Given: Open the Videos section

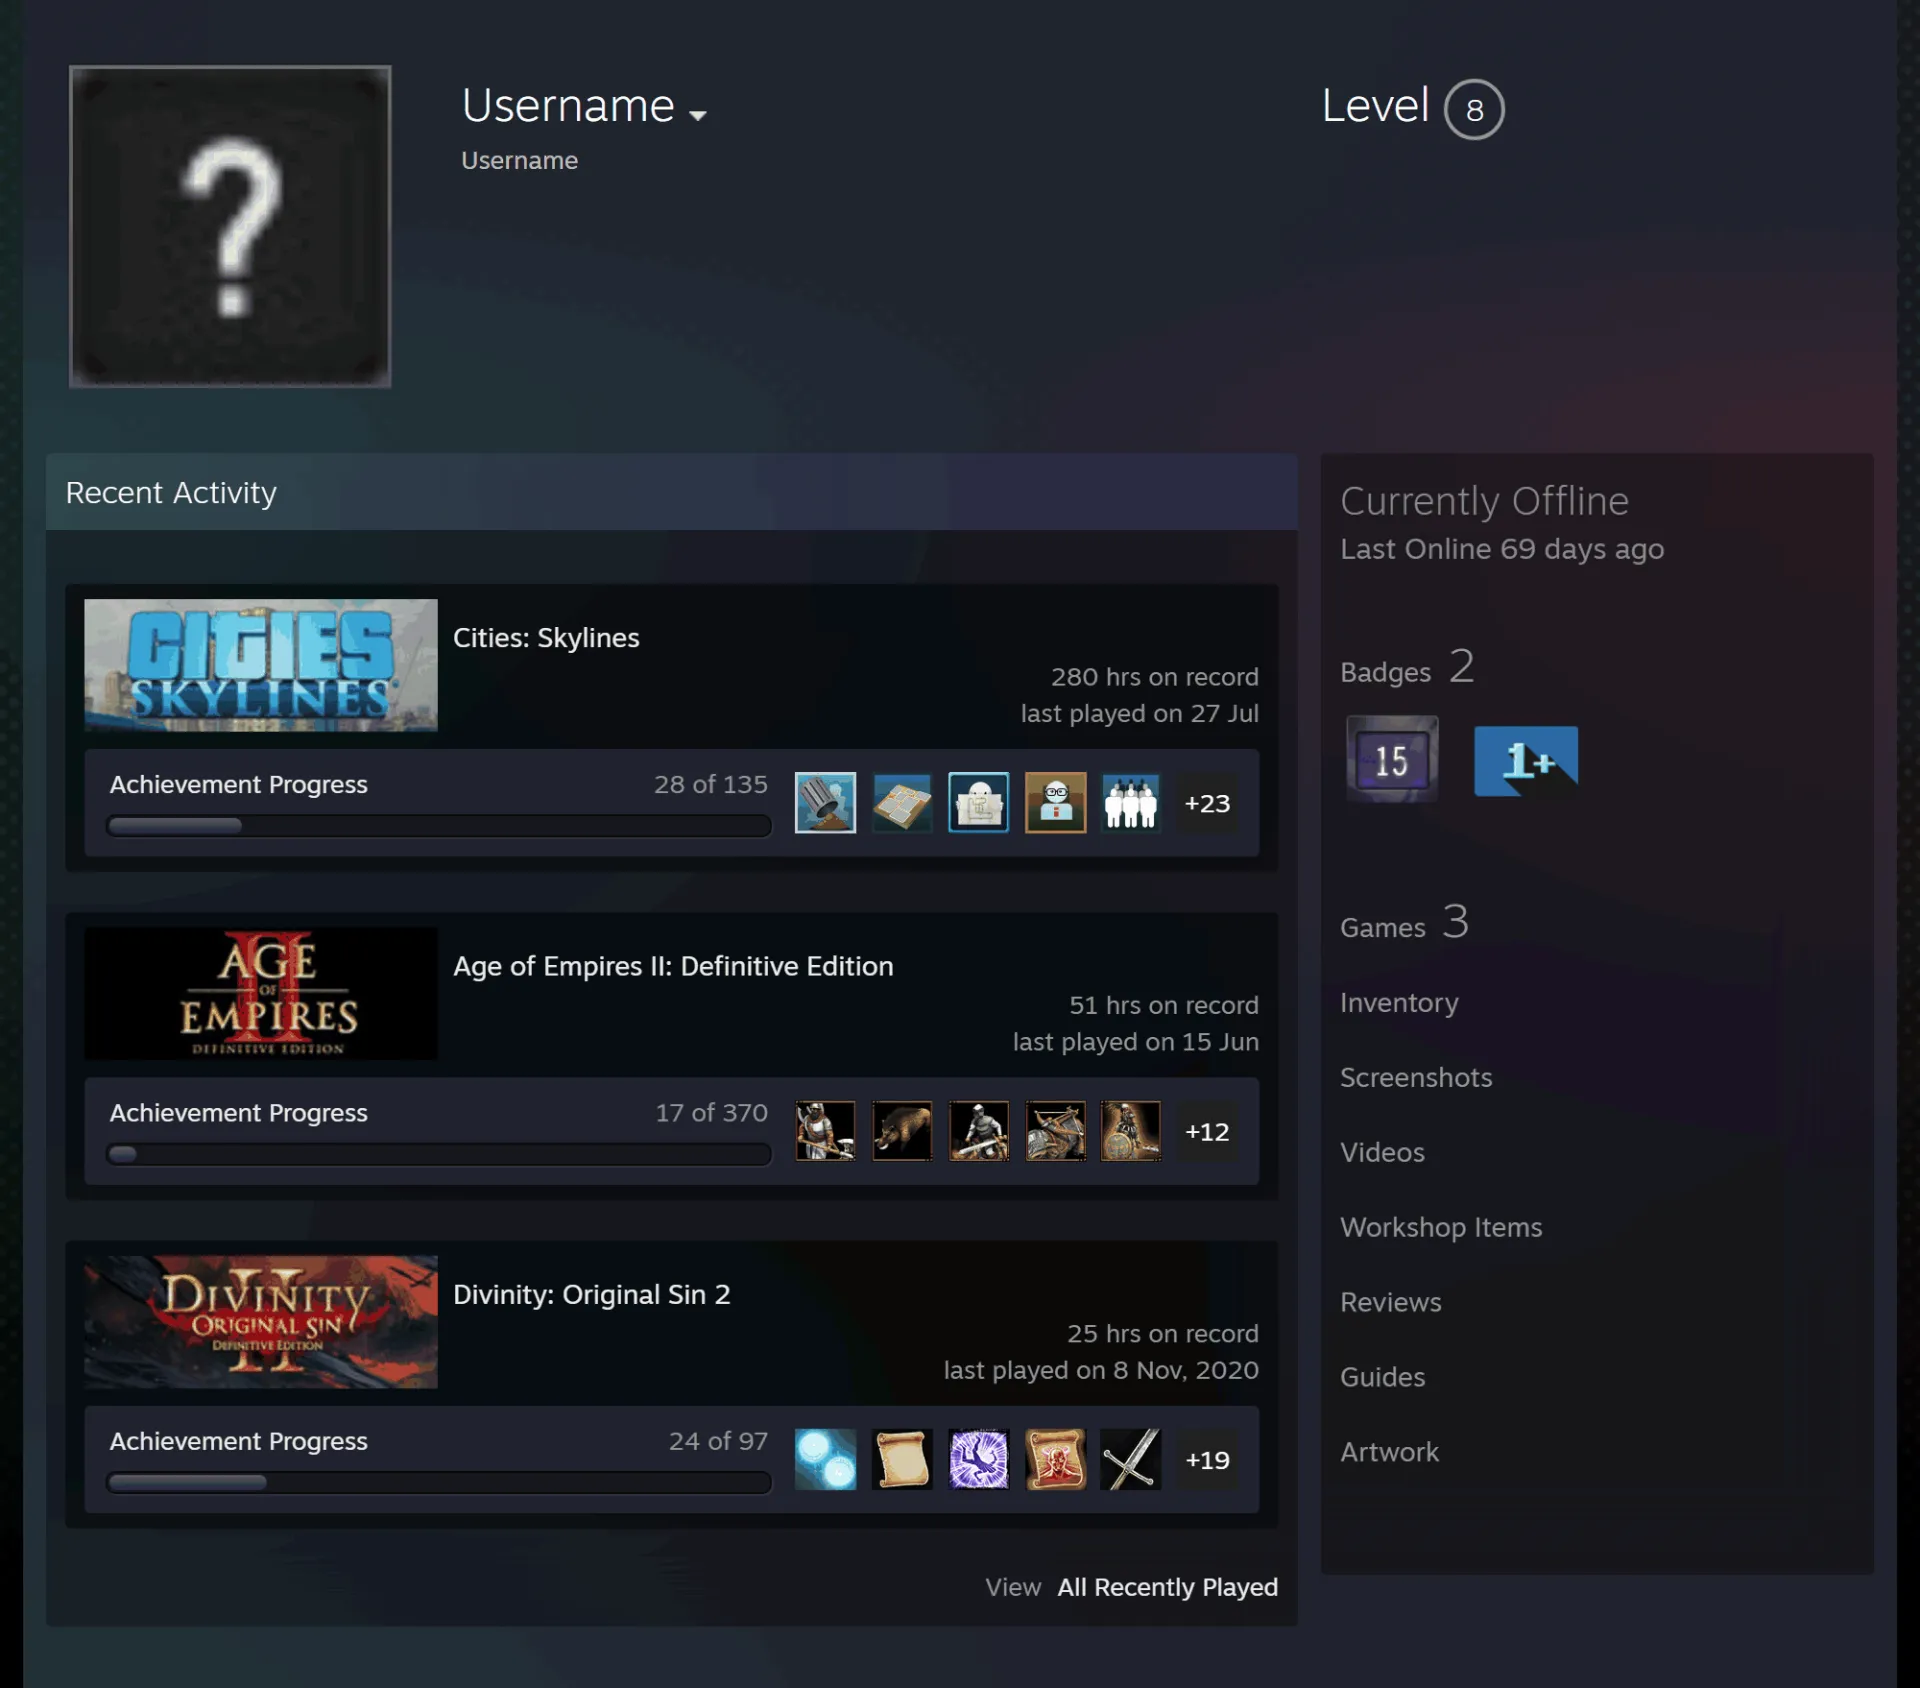Looking at the screenshot, I should 1382,1152.
